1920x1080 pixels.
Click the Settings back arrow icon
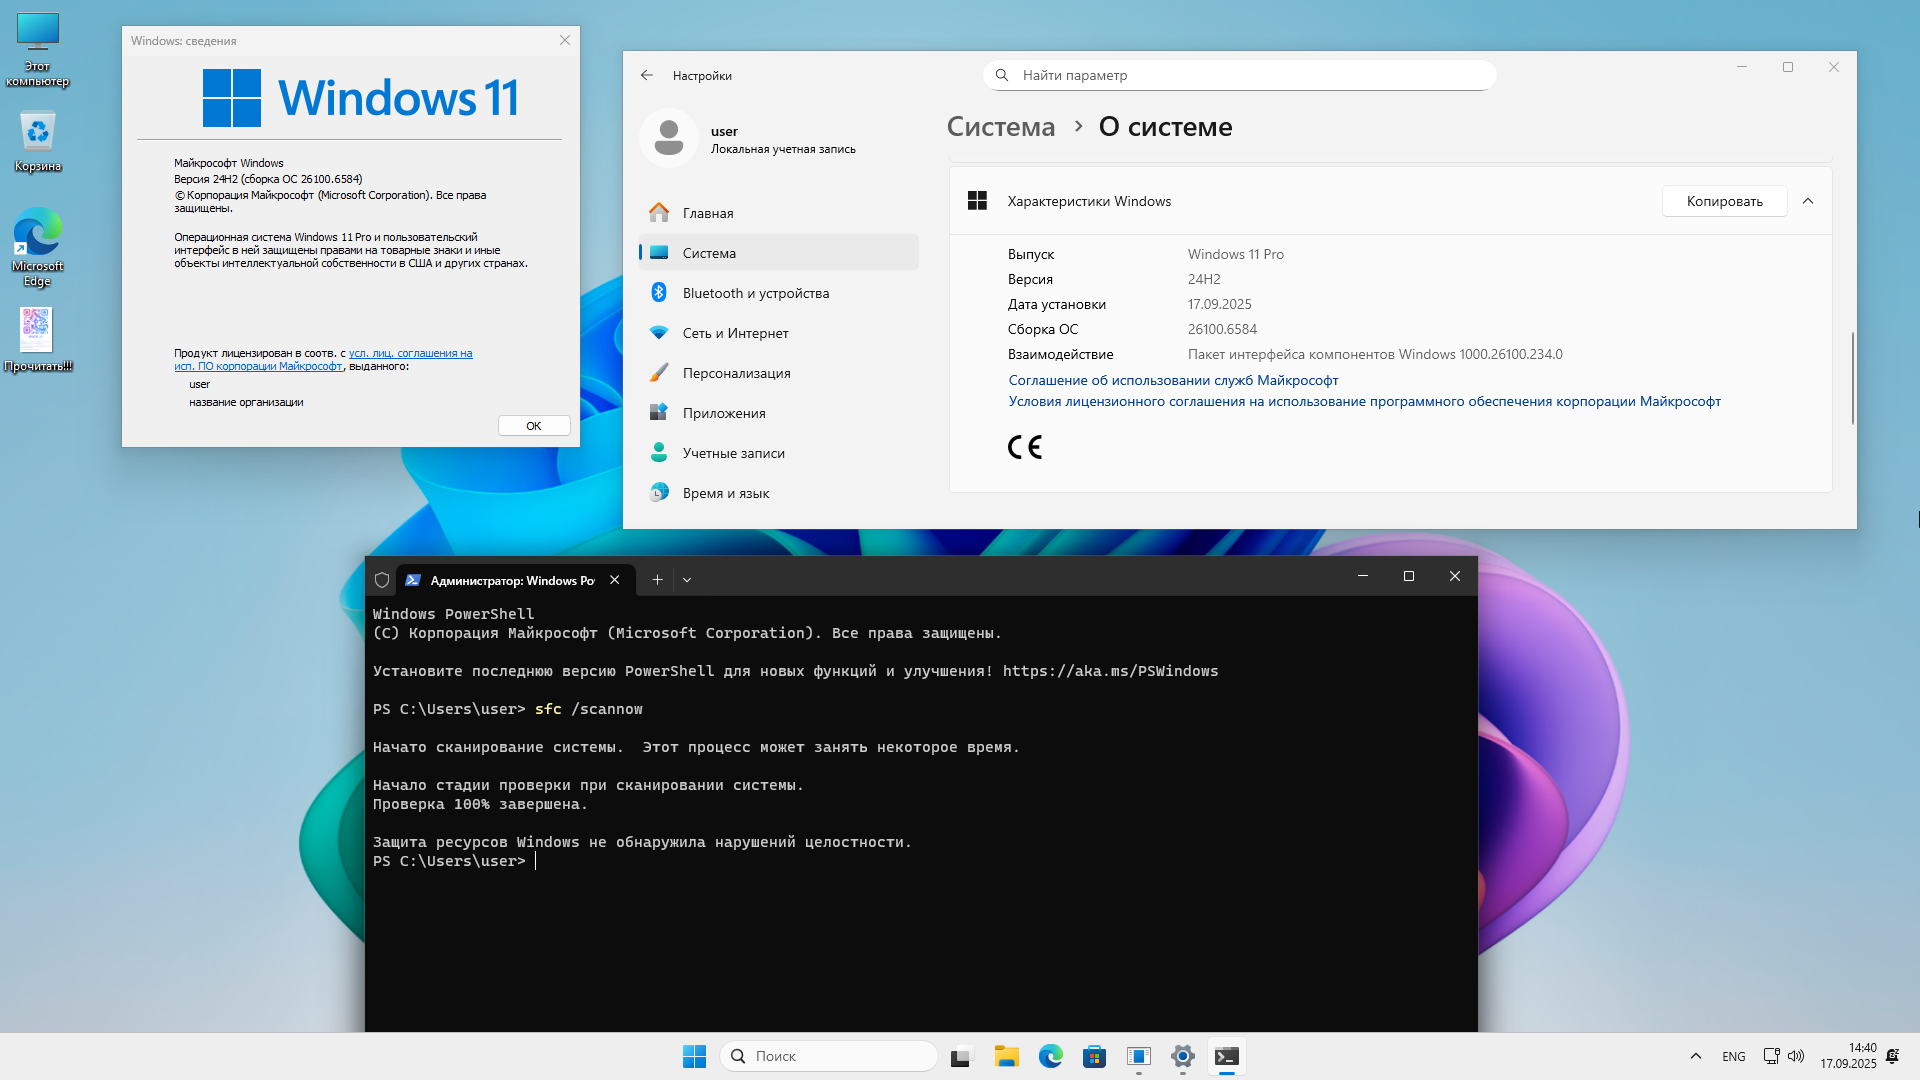(x=647, y=75)
